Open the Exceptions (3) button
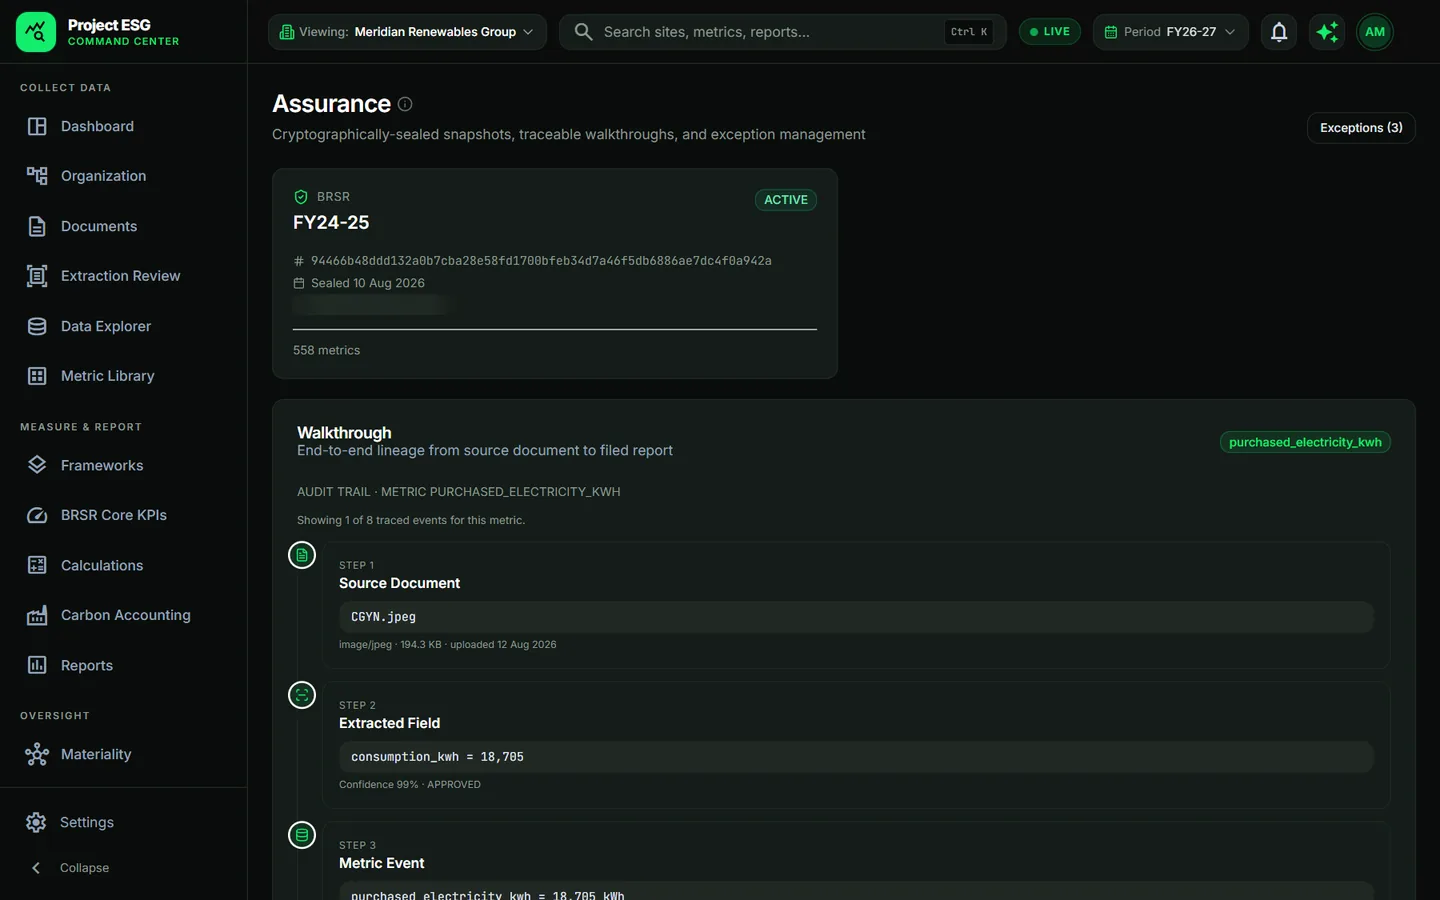 (x=1361, y=128)
